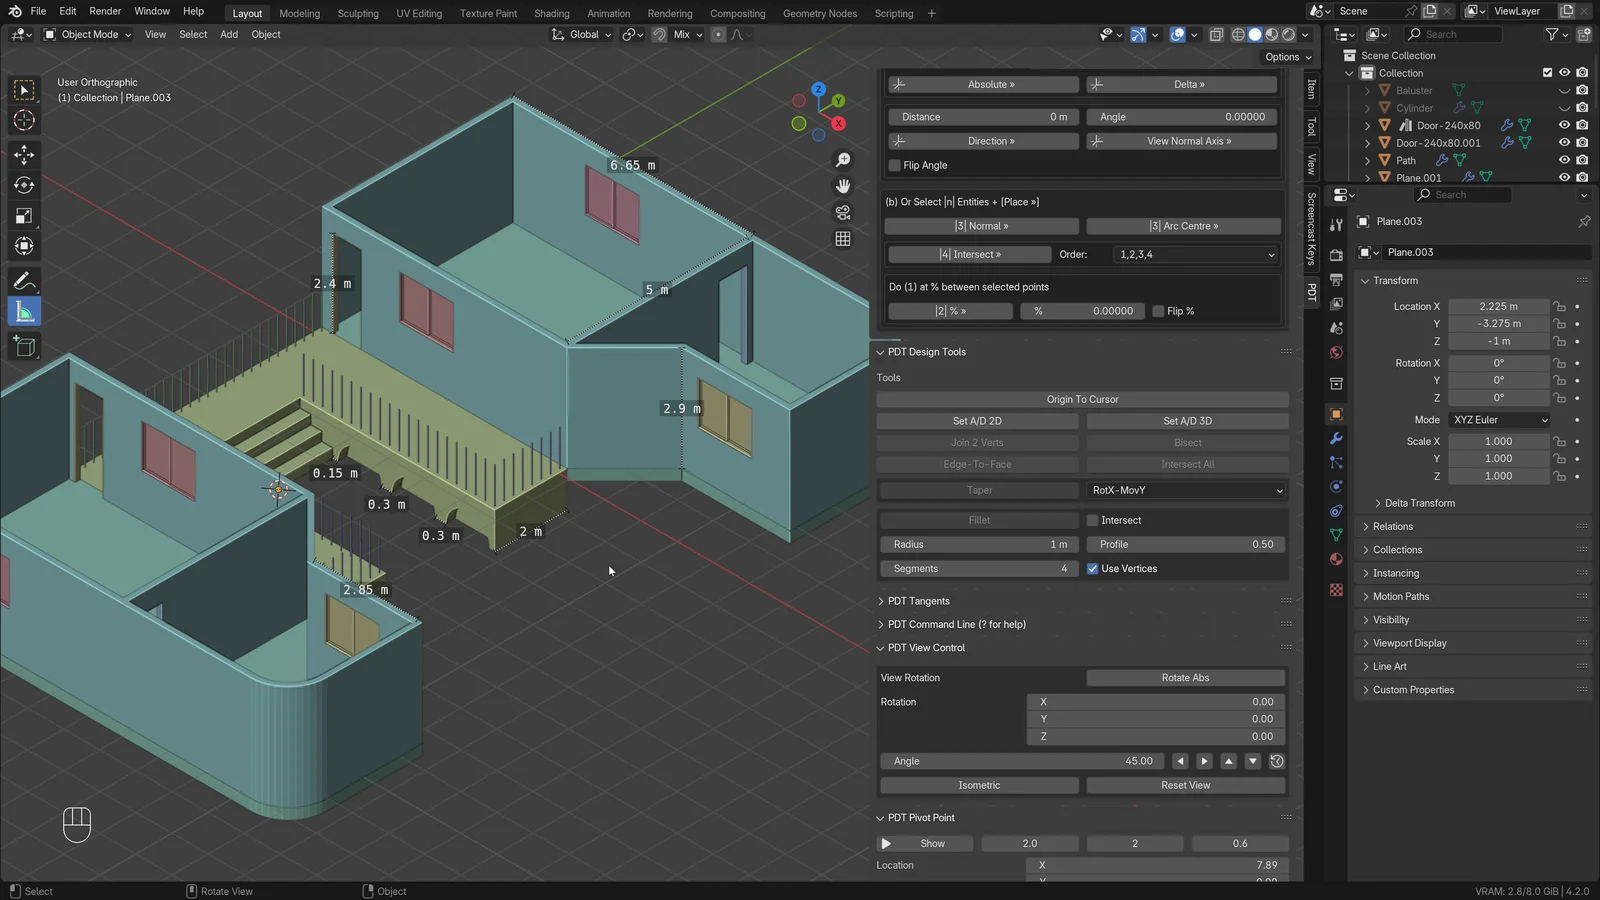Click the Origin To Cursor button
Viewport: 1600px width, 900px height.
pyautogui.click(x=1082, y=399)
